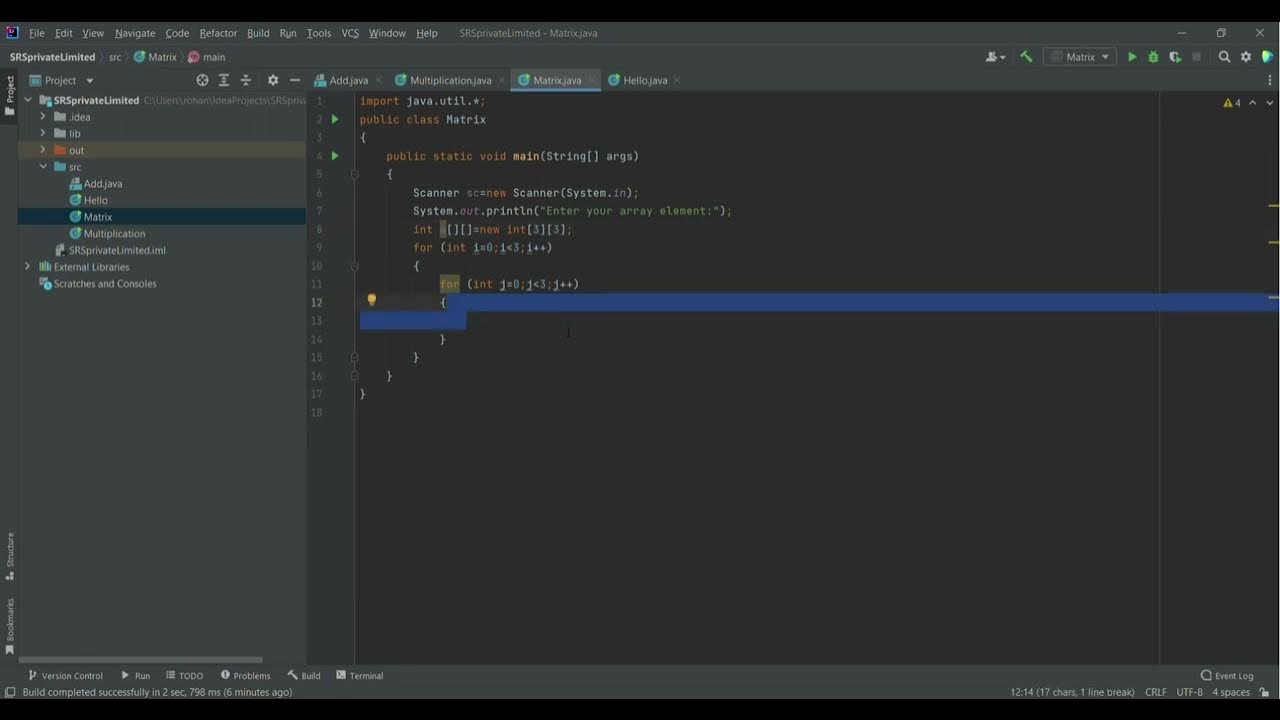The height and width of the screenshot is (720, 1280).
Task: Click run gutter arrow beside main method
Action: [x=335, y=156]
